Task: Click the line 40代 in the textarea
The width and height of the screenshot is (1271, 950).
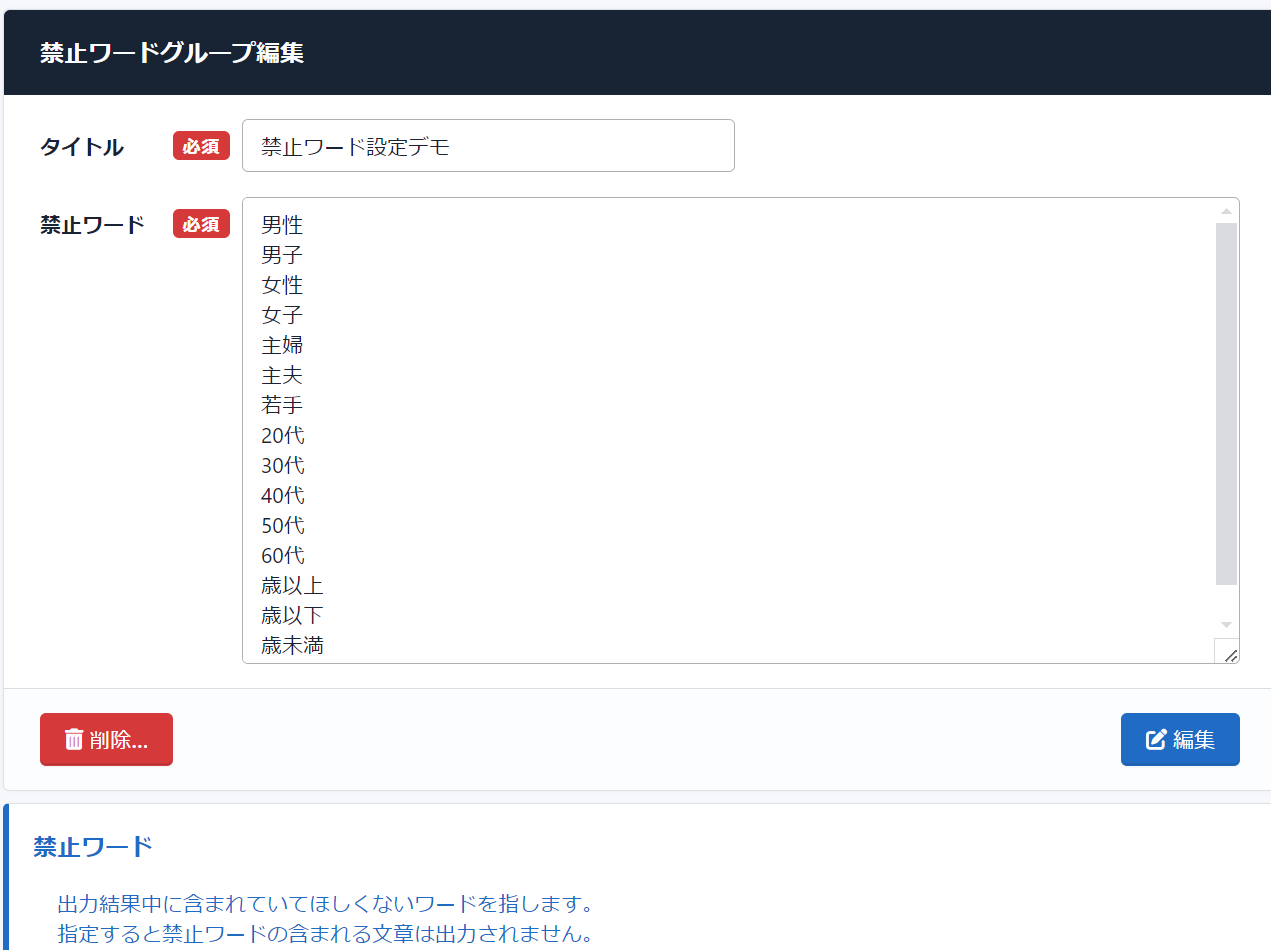Action: (x=283, y=495)
